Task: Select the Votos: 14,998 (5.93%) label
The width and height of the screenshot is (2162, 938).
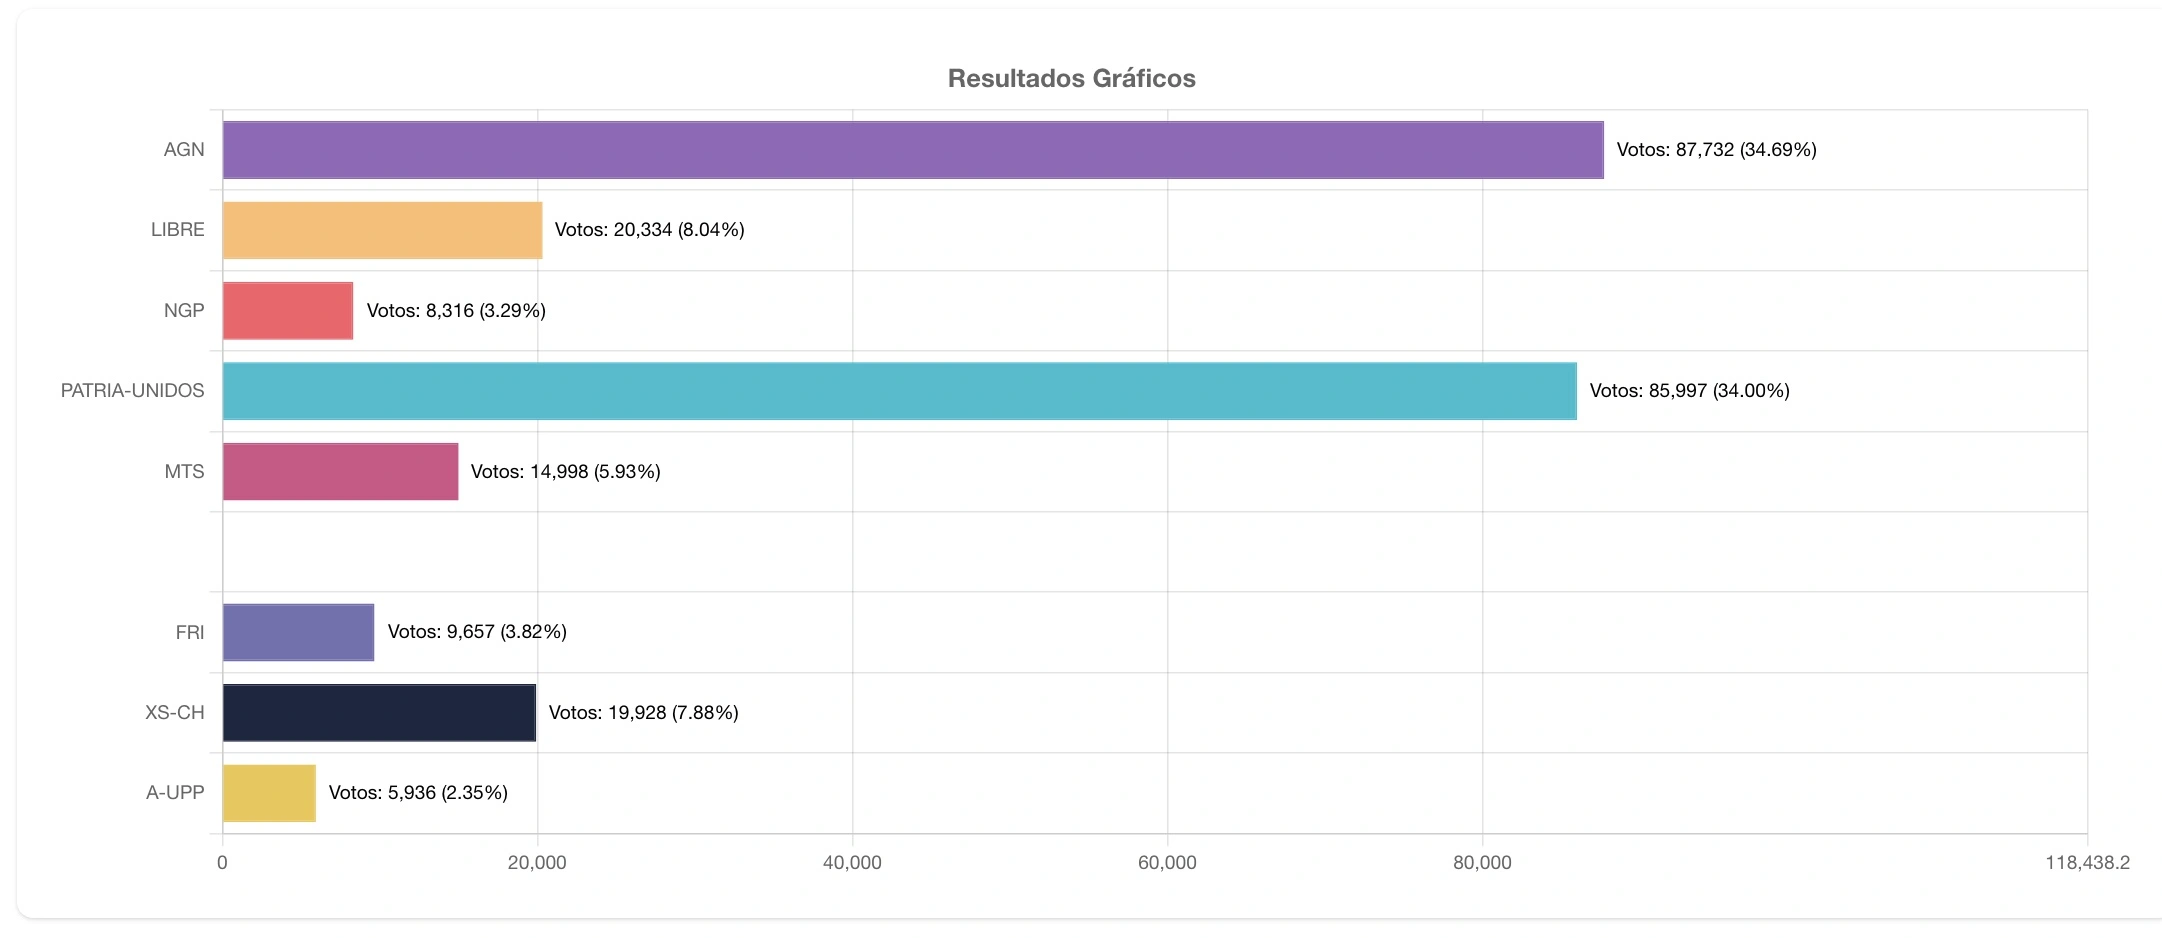Action: (566, 472)
